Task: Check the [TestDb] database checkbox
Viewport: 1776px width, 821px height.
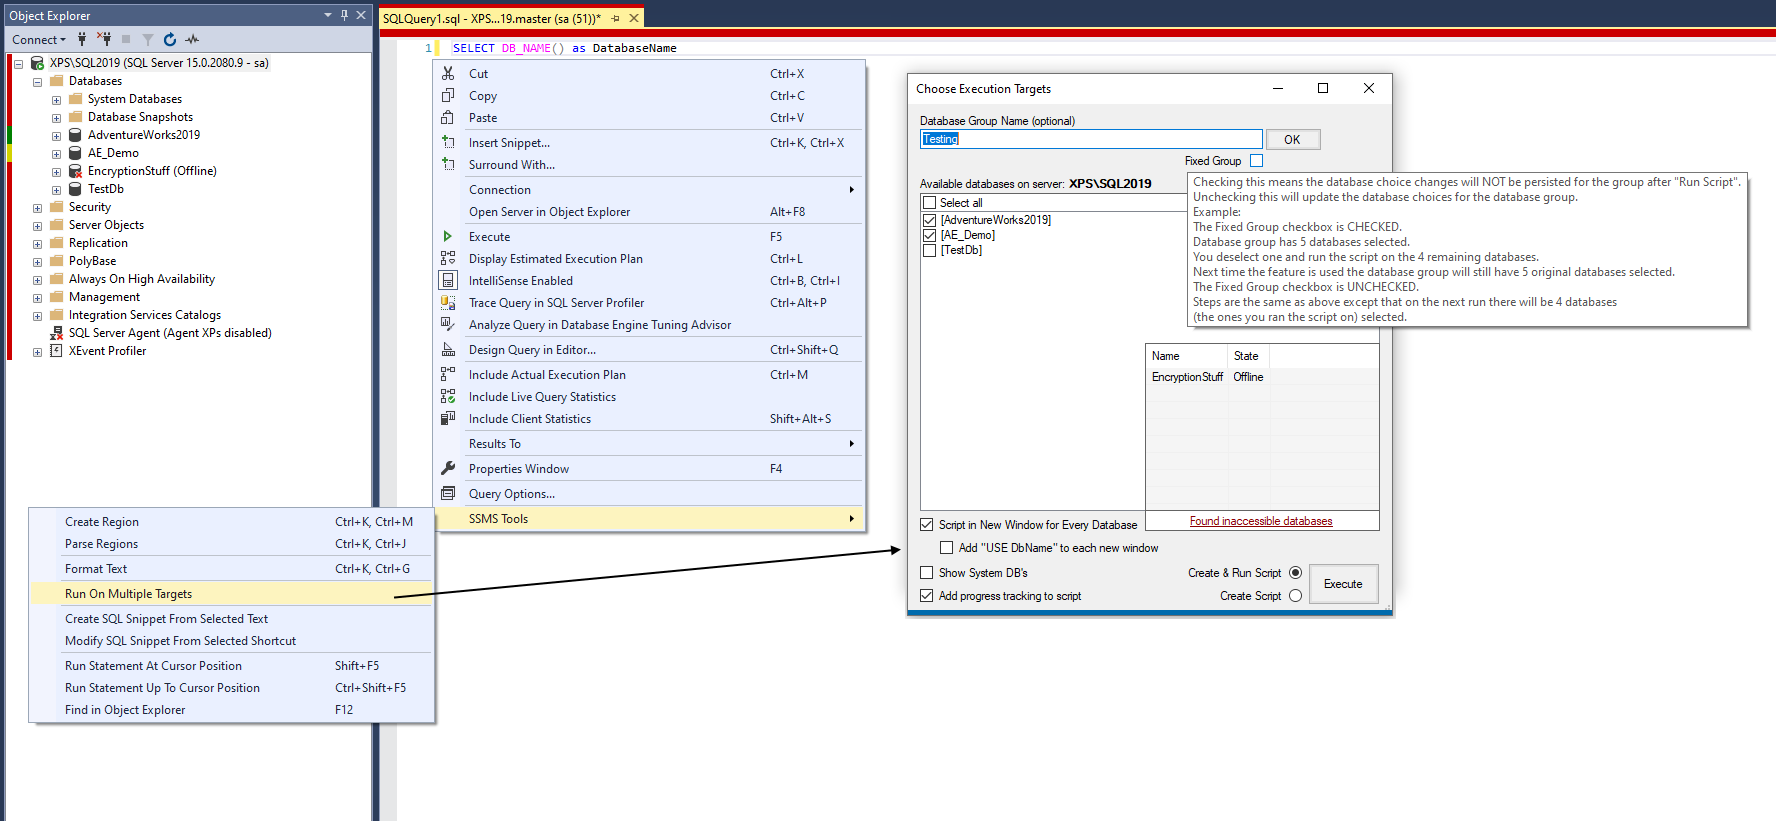Action: click(930, 250)
